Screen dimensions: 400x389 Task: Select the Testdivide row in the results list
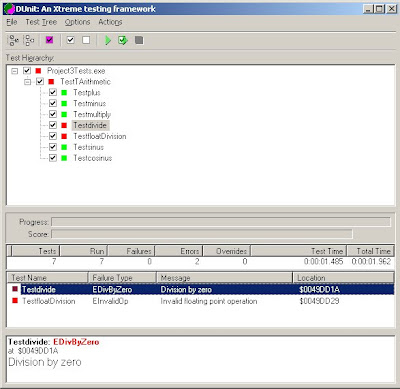pos(200,289)
